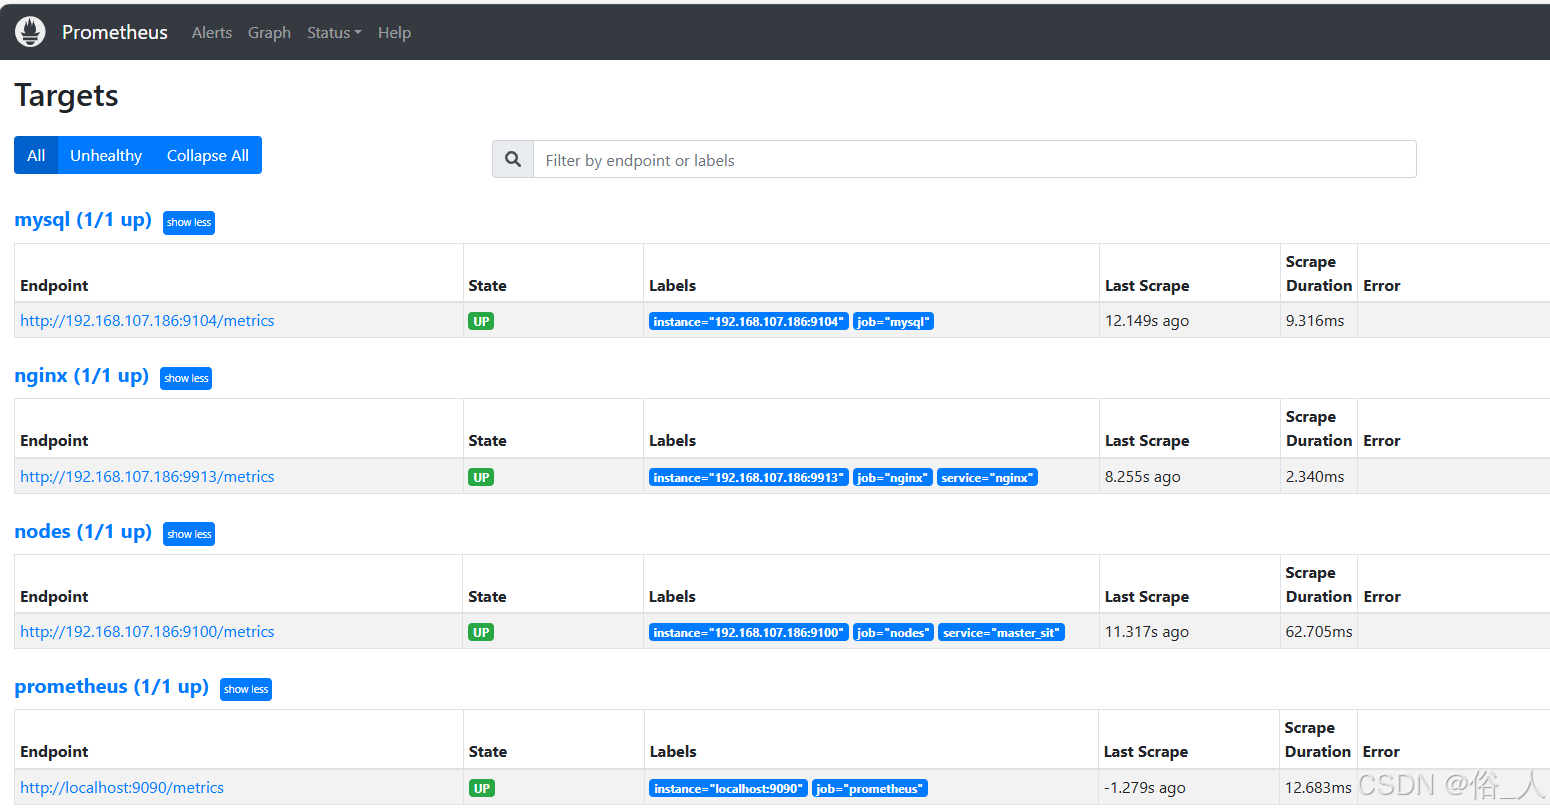Click the 9.316ms scrape duration
This screenshot has width=1550, height=812.
(1315, 321)
